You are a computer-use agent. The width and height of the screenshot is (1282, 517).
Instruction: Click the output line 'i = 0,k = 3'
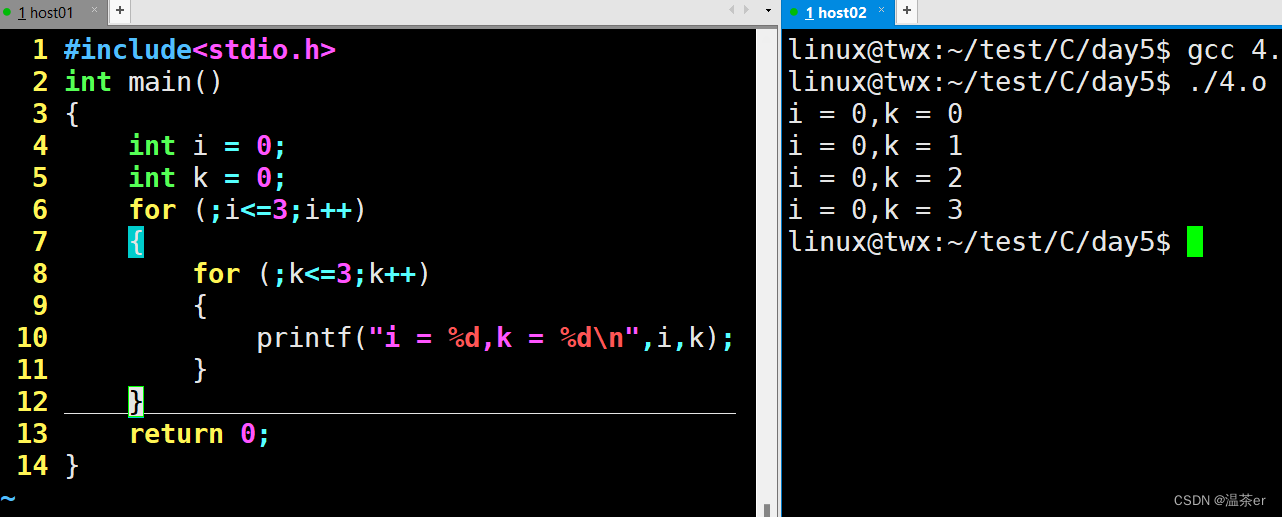875,210
